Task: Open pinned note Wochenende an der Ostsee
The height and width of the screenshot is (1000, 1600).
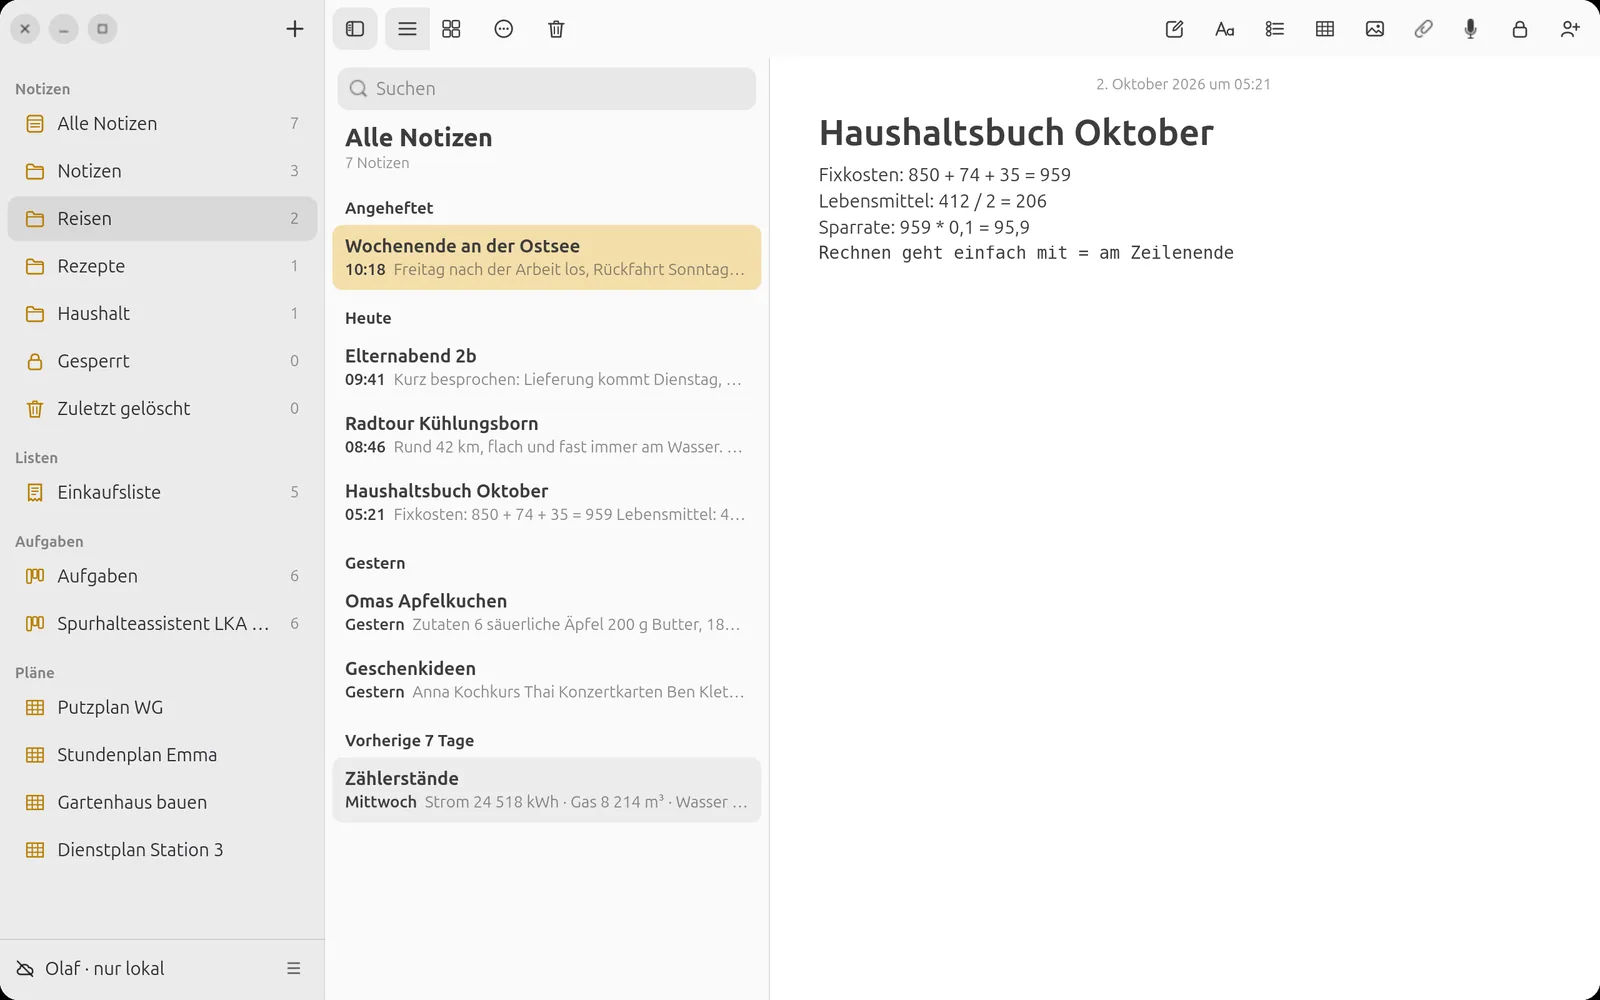Action: (x=546, y=257)
